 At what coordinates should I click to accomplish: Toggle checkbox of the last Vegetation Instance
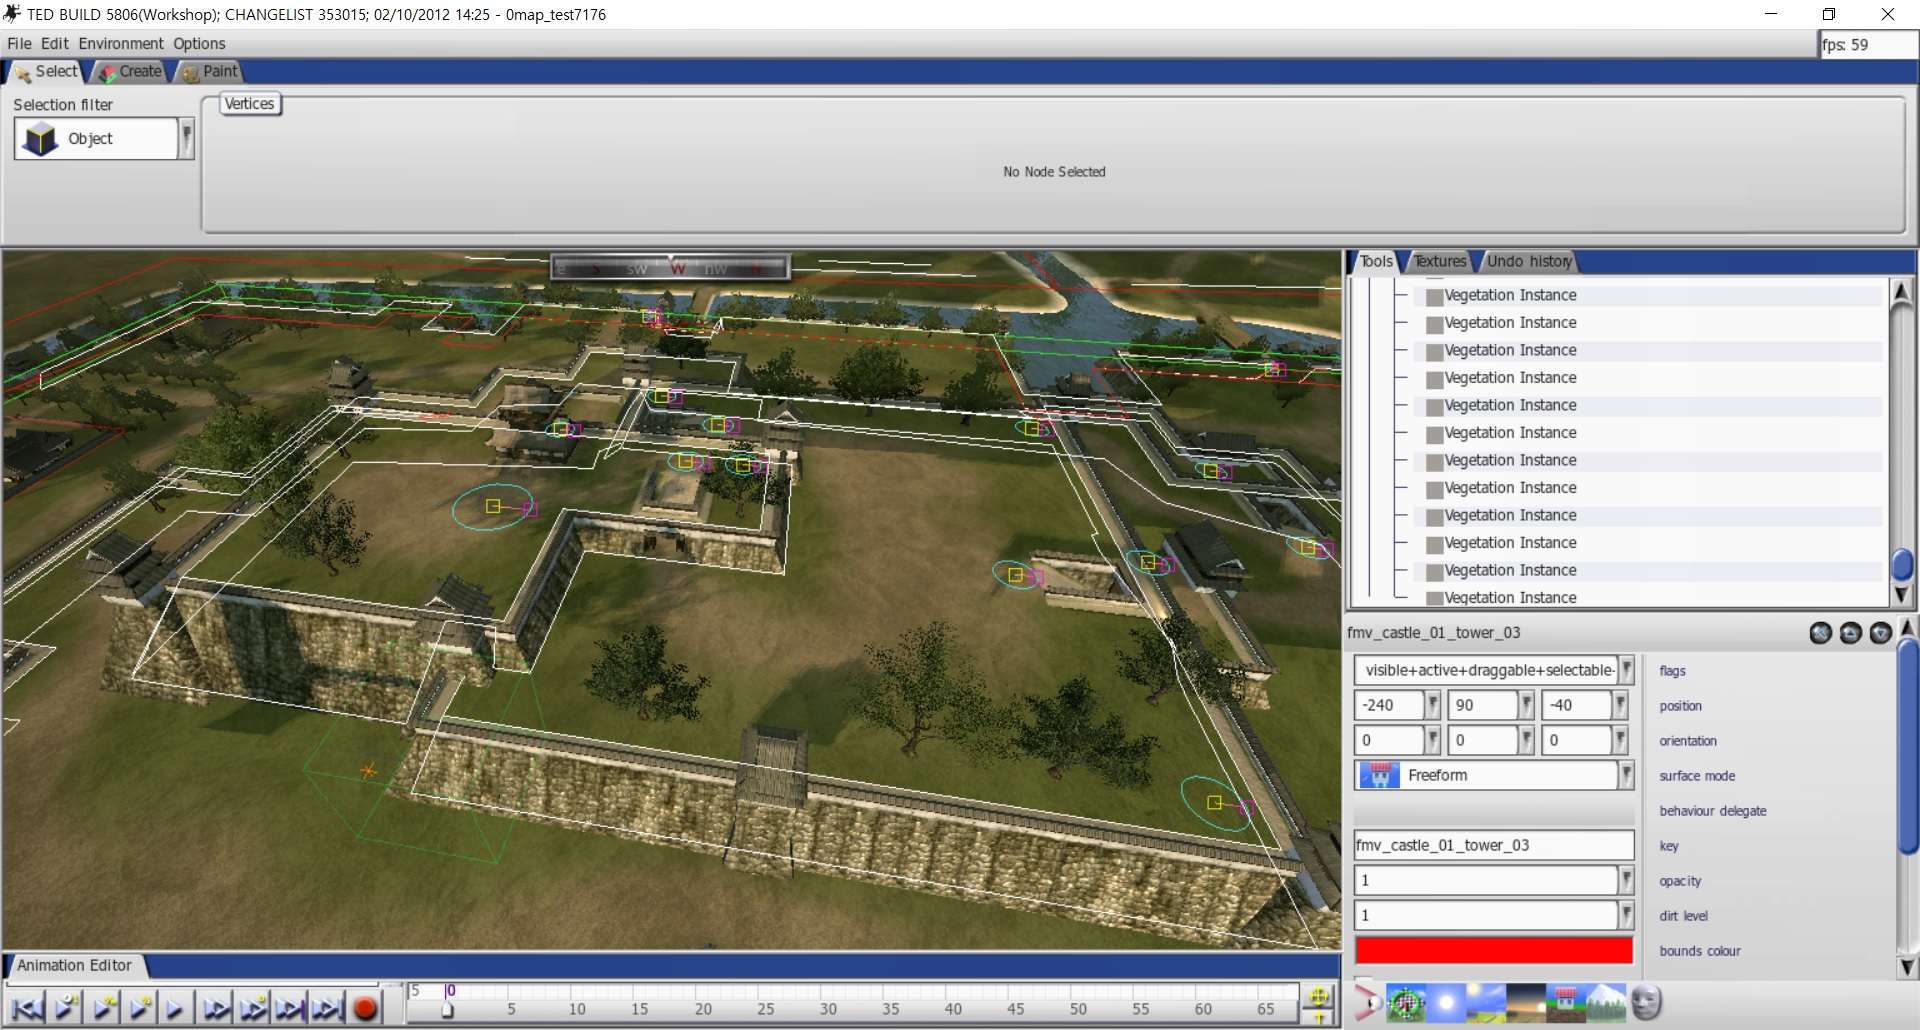coord(1435,598)
